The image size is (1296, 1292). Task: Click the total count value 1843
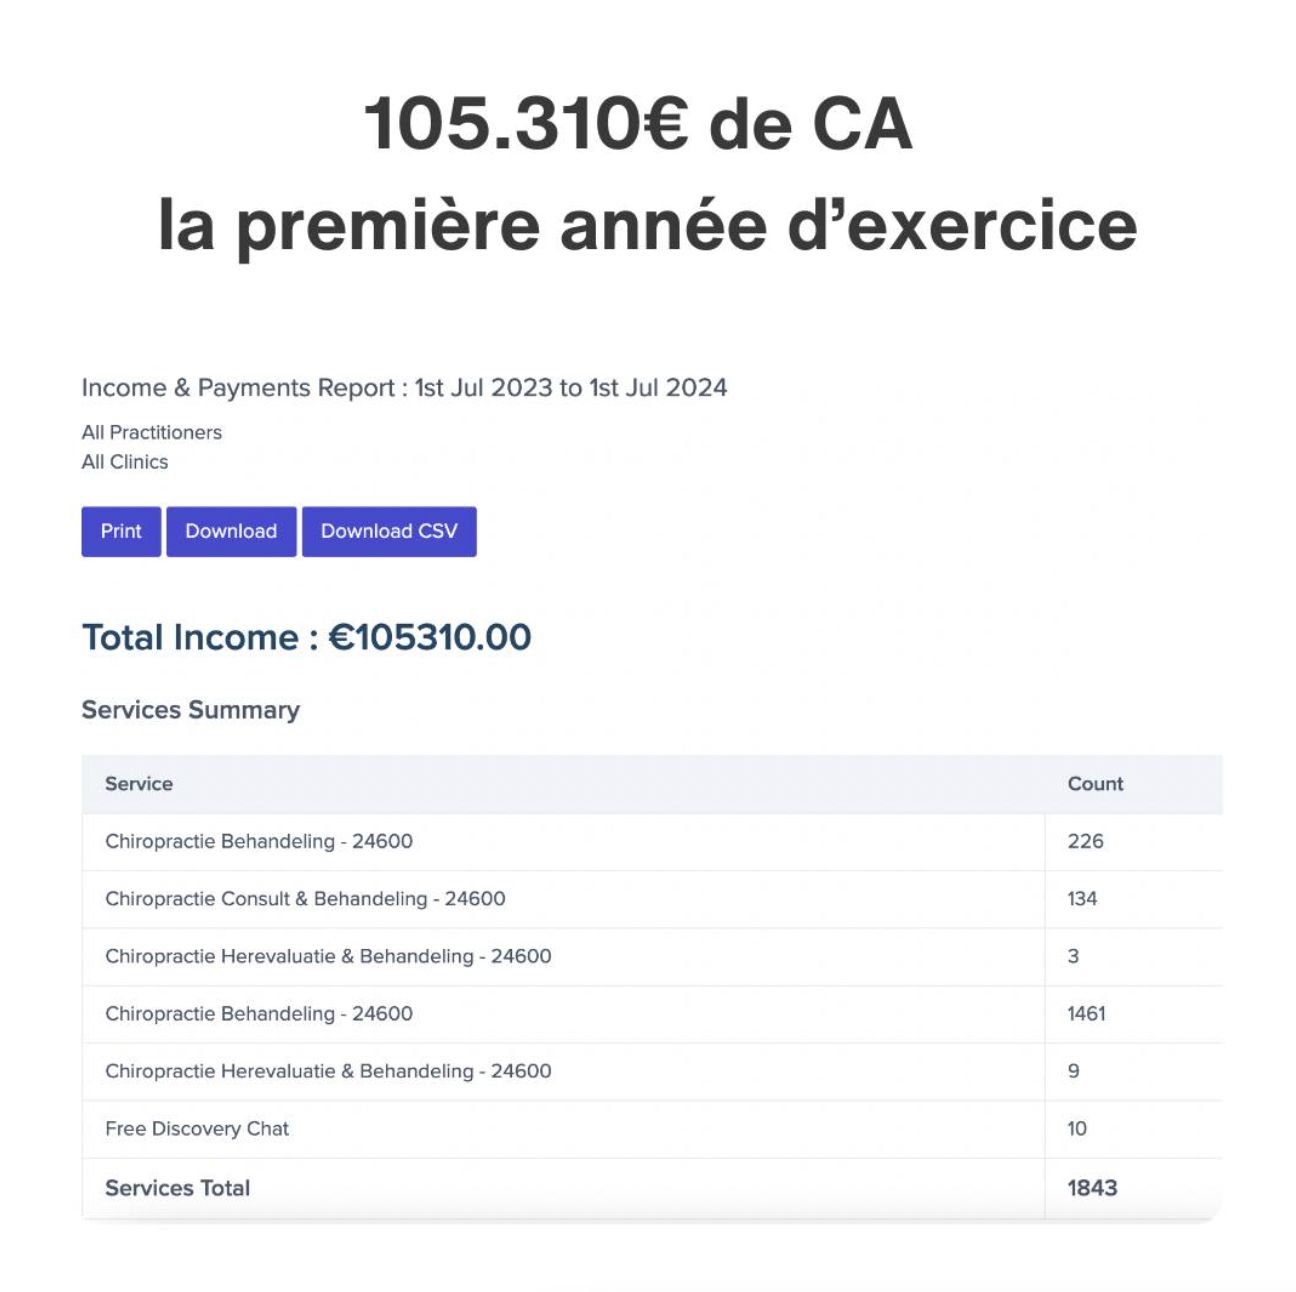point(1092,1188)
